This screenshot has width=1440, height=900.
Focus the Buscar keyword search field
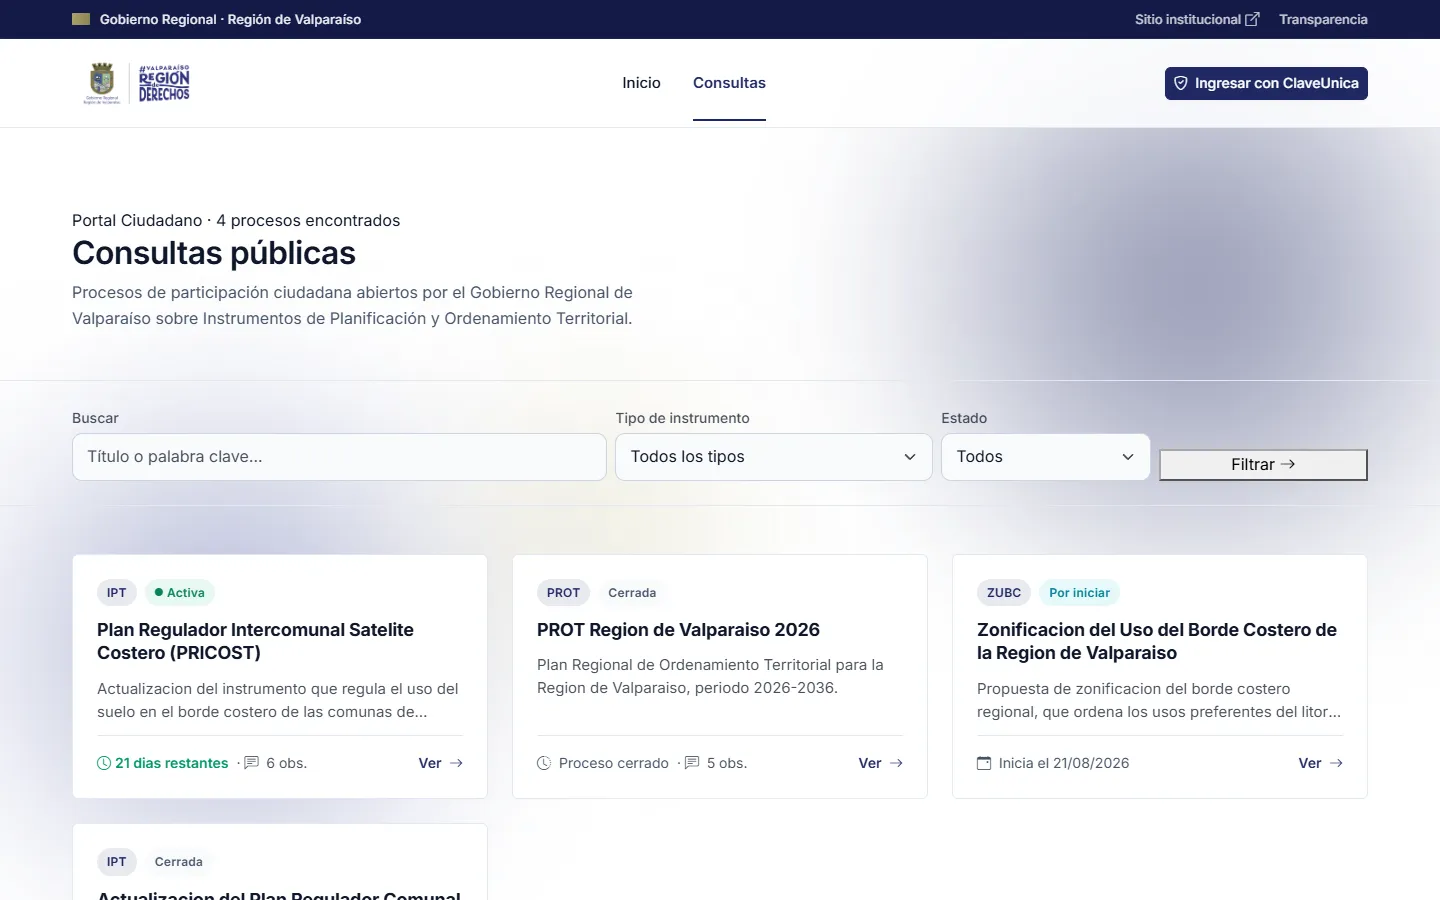pos(339,457)
